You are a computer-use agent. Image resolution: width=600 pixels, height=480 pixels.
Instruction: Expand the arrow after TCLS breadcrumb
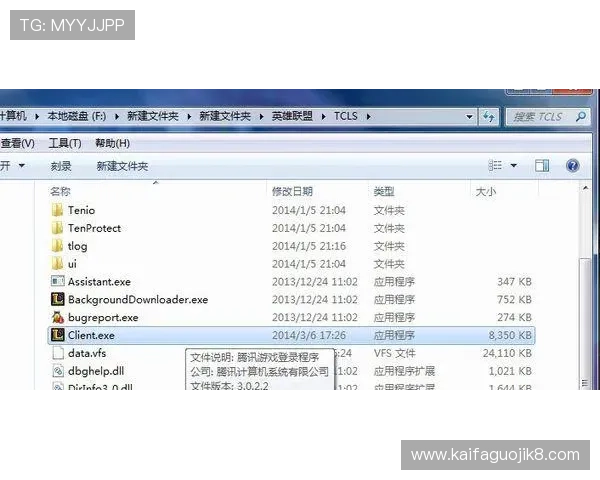click(x=368, y=116)
